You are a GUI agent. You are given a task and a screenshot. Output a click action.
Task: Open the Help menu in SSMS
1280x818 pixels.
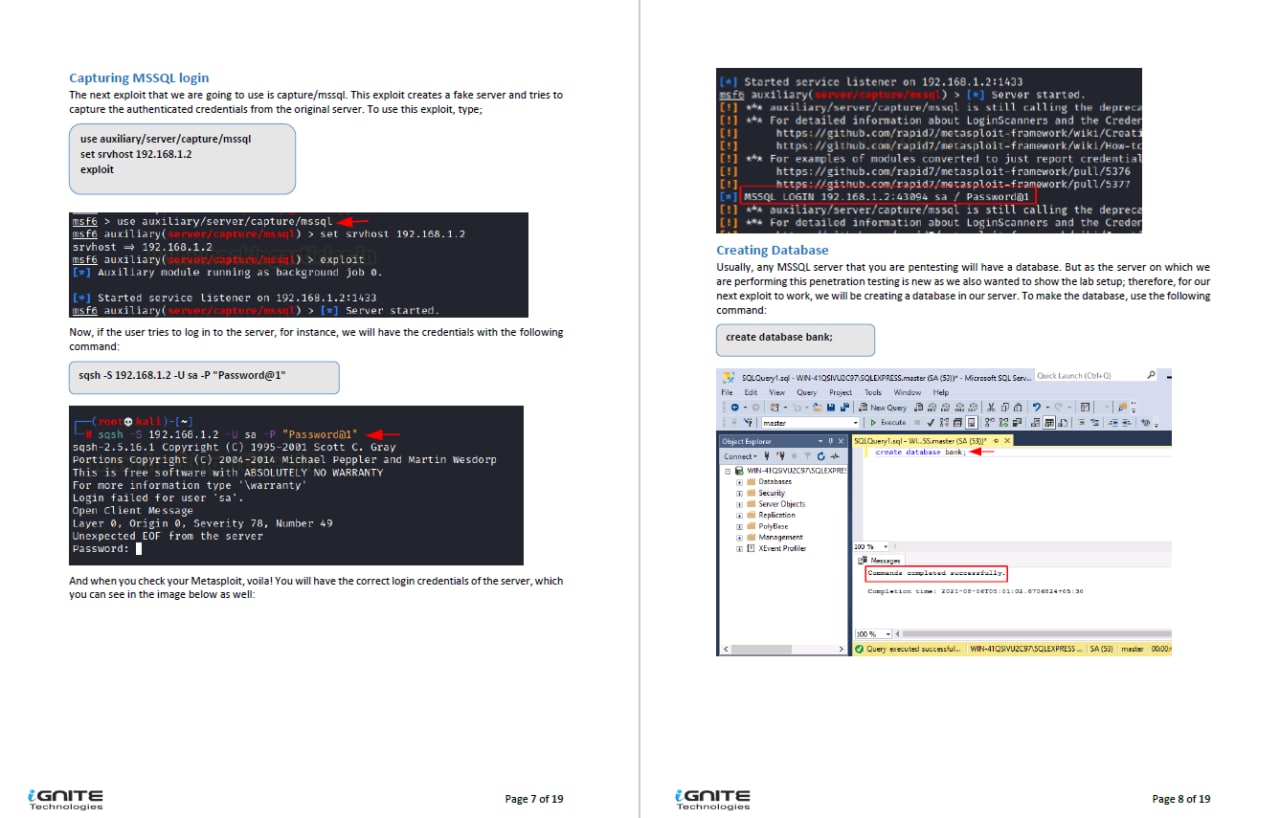click(x=941, y=392)
